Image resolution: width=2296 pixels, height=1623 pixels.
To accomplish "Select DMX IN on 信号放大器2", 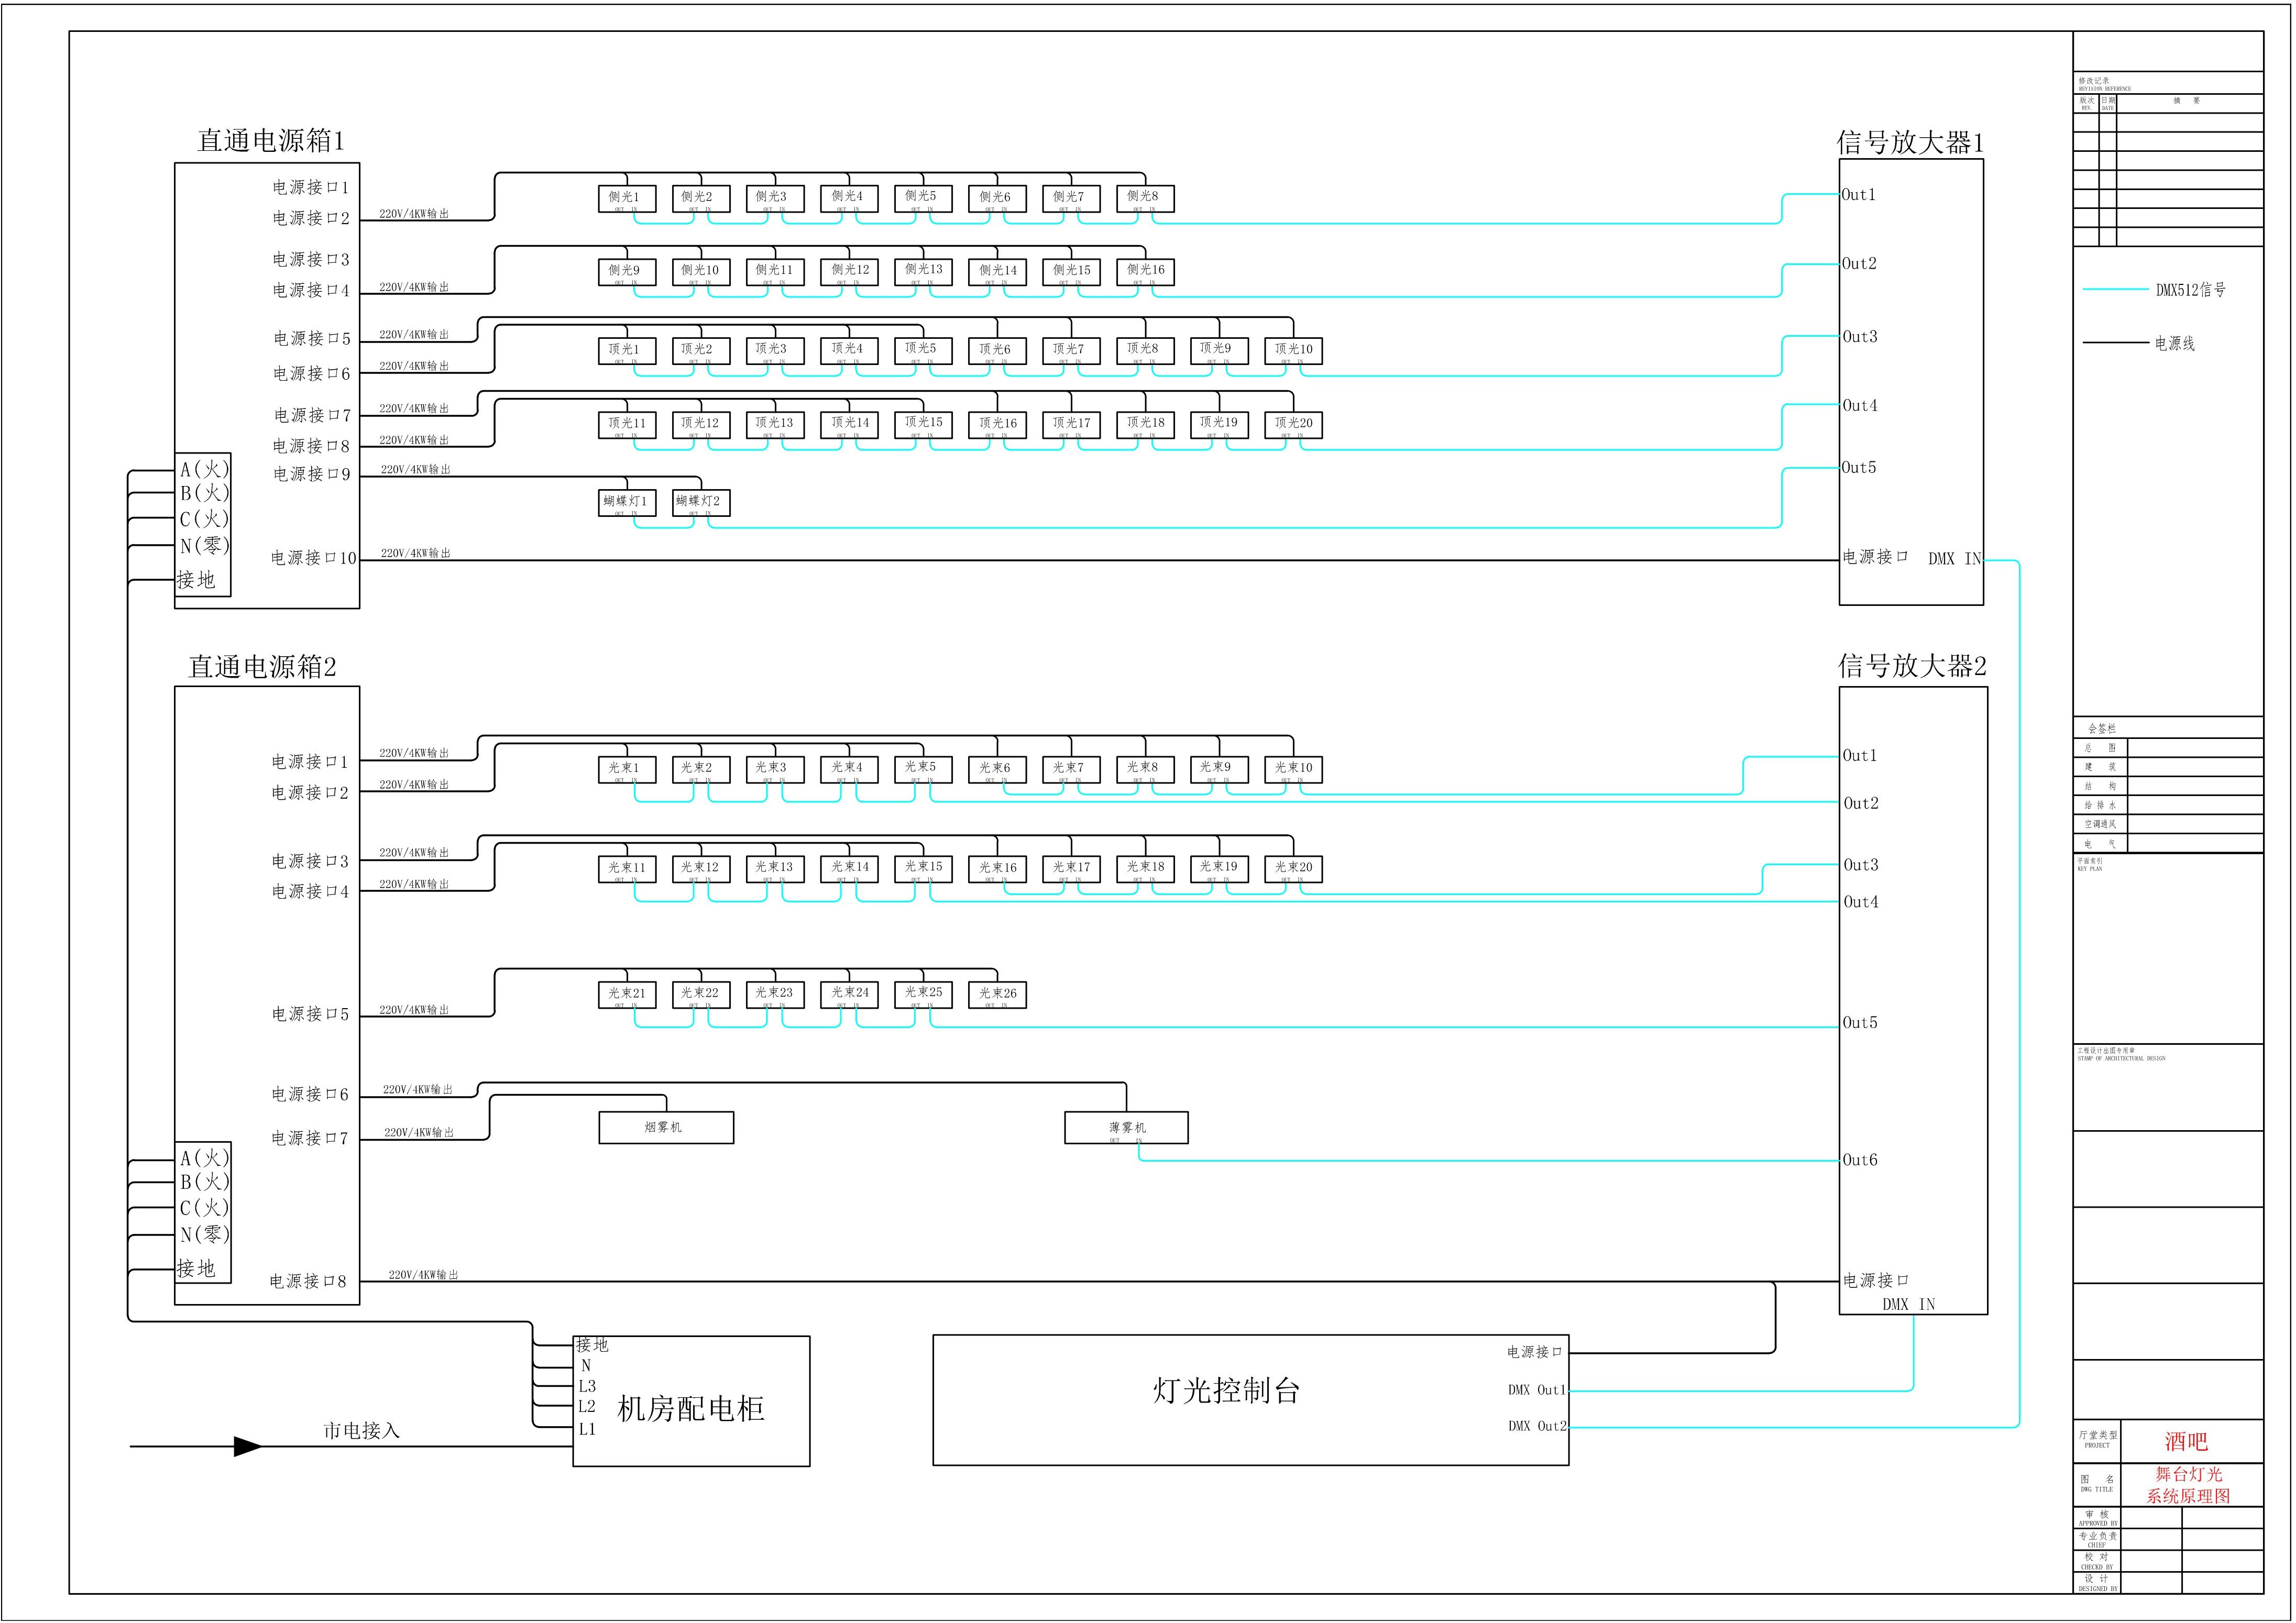I will pos(1909,1305).
